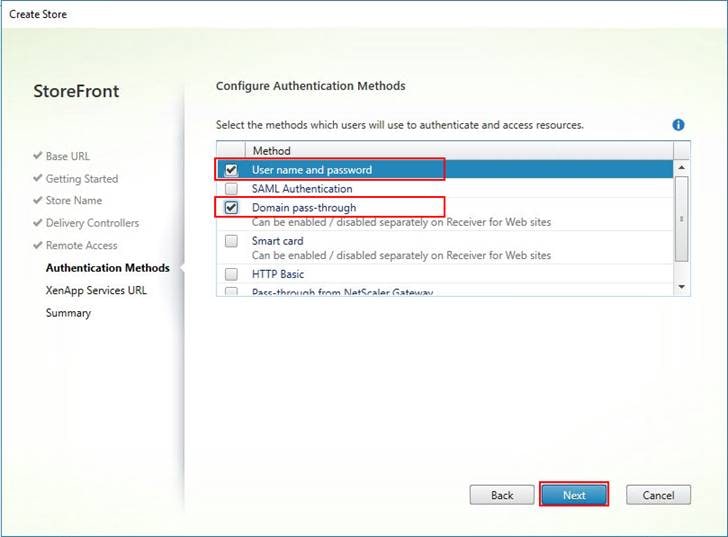Click the Base URL checkmark icon

coord(38,155)
